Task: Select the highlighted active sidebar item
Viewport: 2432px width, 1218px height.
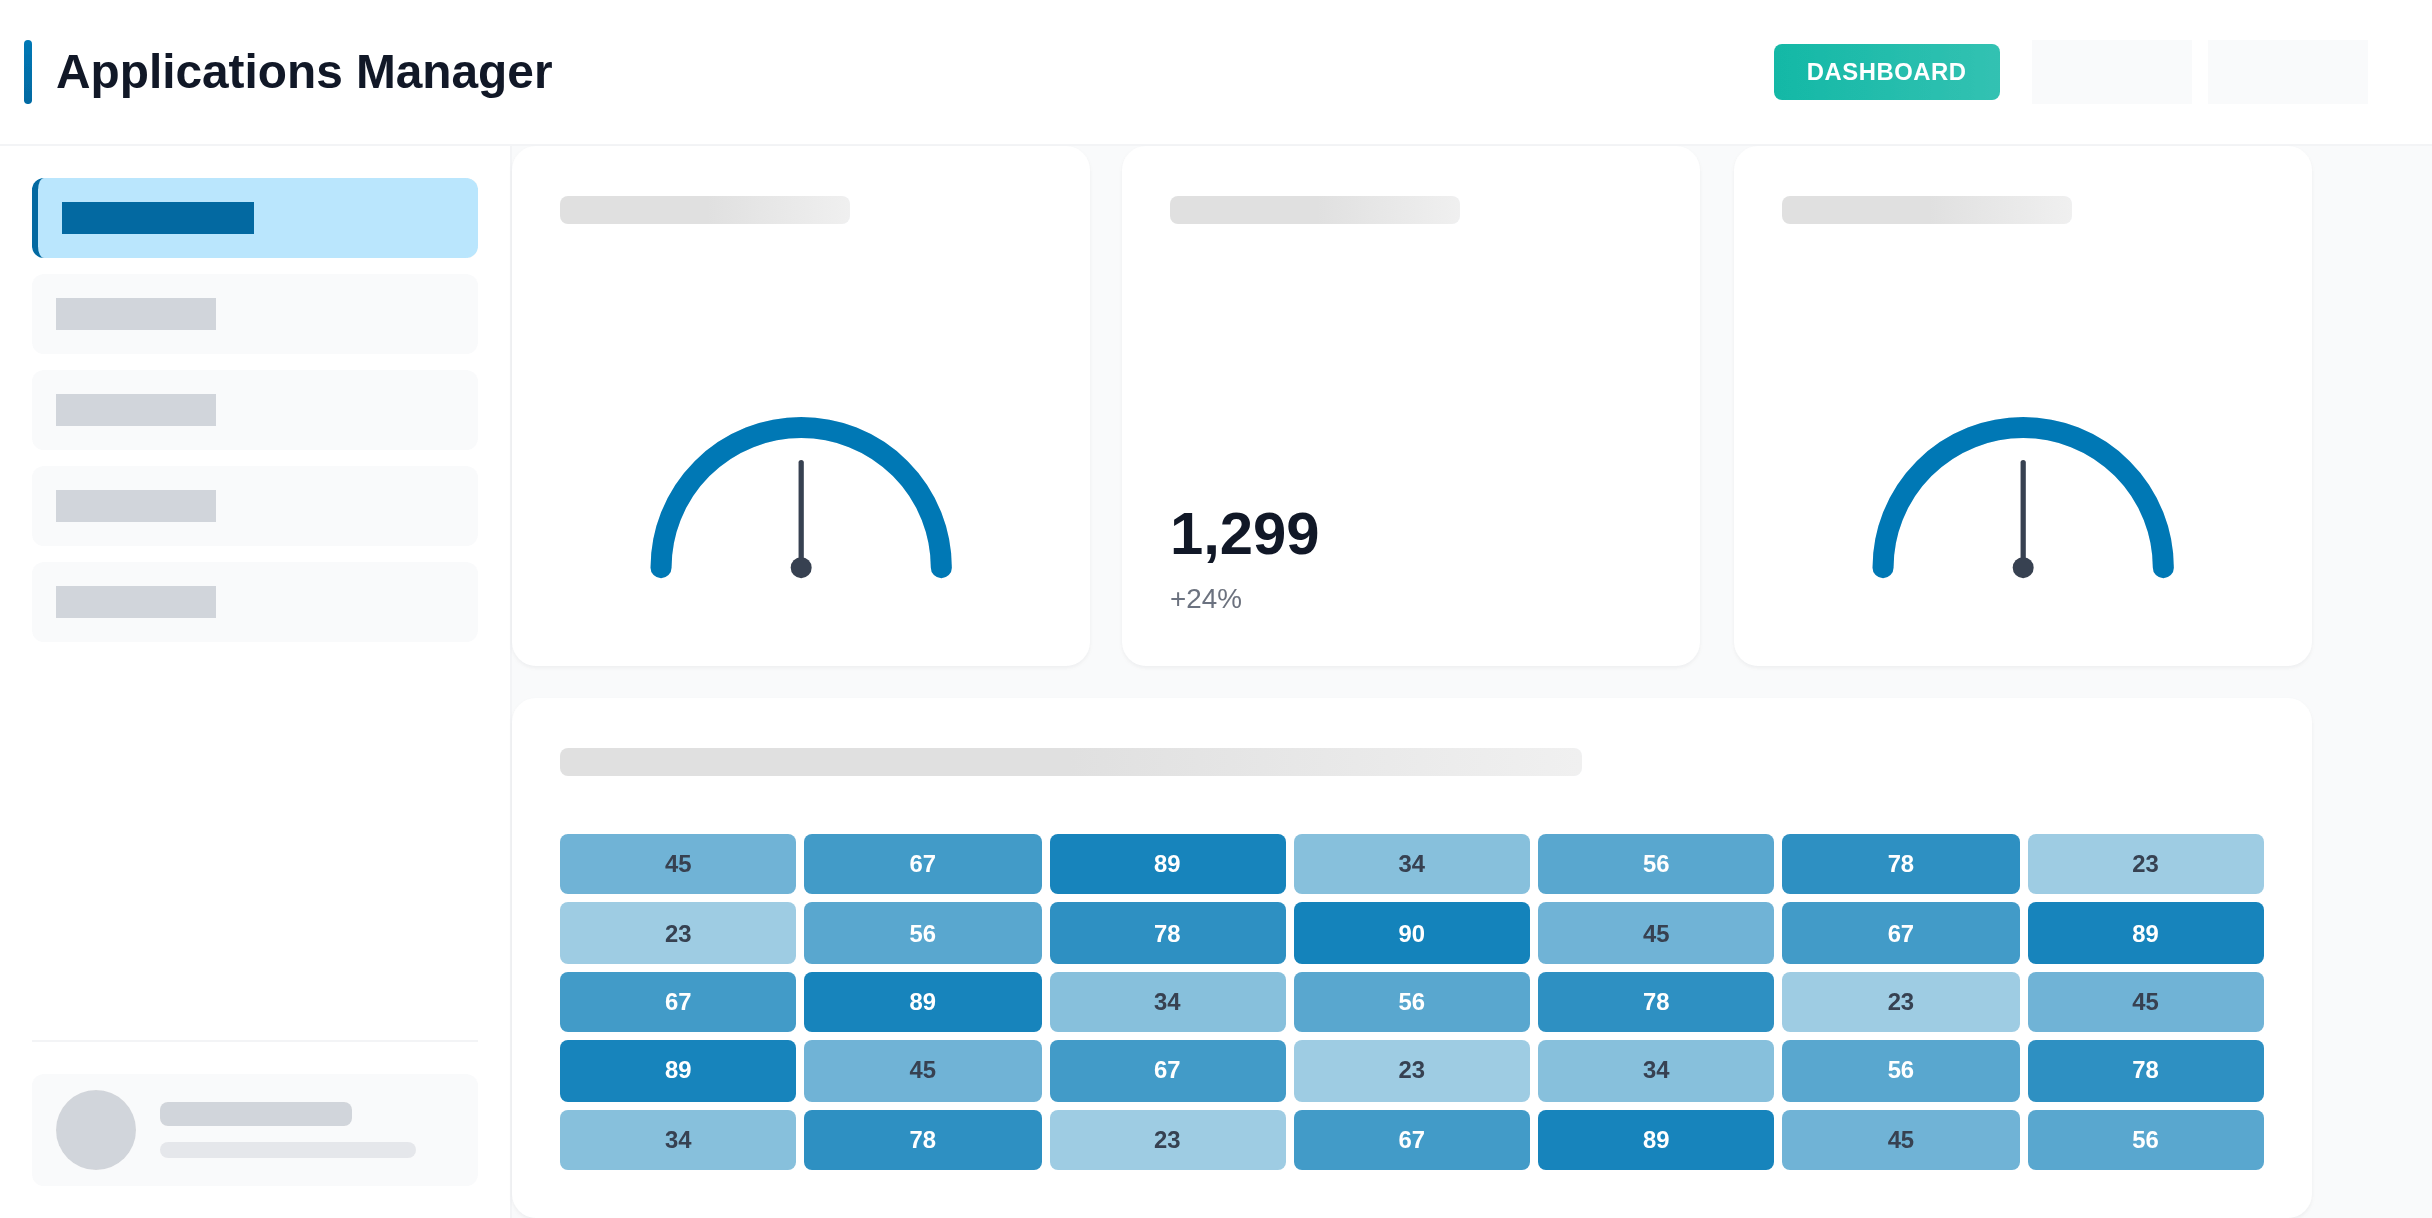Action: 255,218
